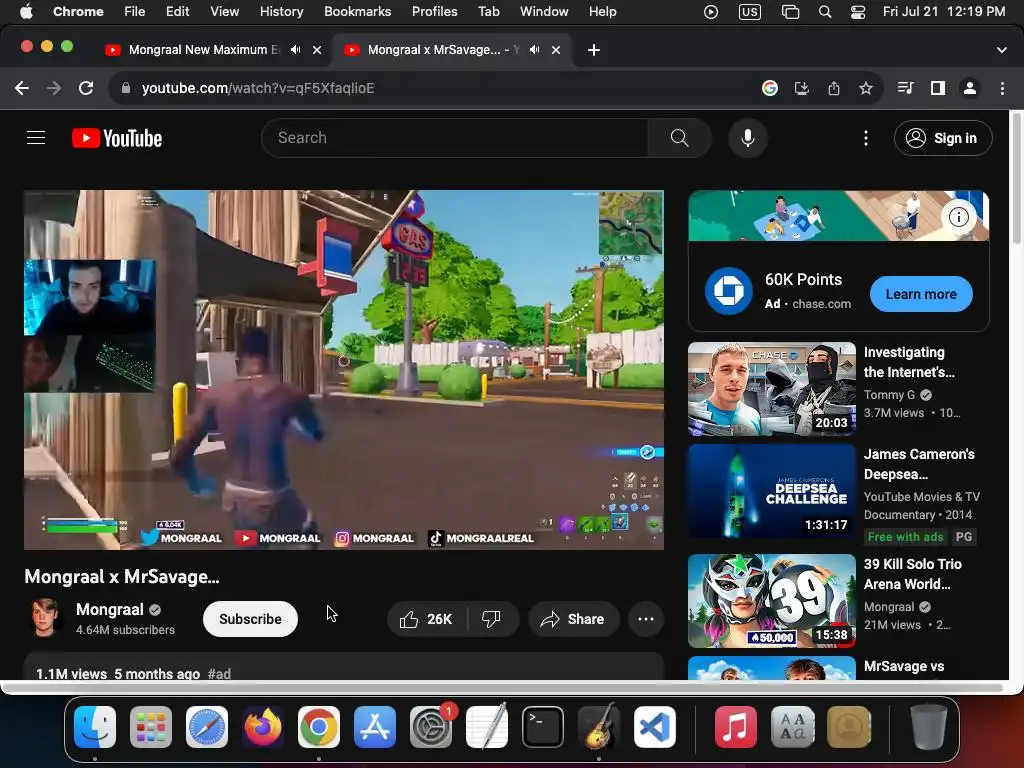1024x768 pixels.
Task: Like the video with thumbs up
Action: (x=427, y=619)
